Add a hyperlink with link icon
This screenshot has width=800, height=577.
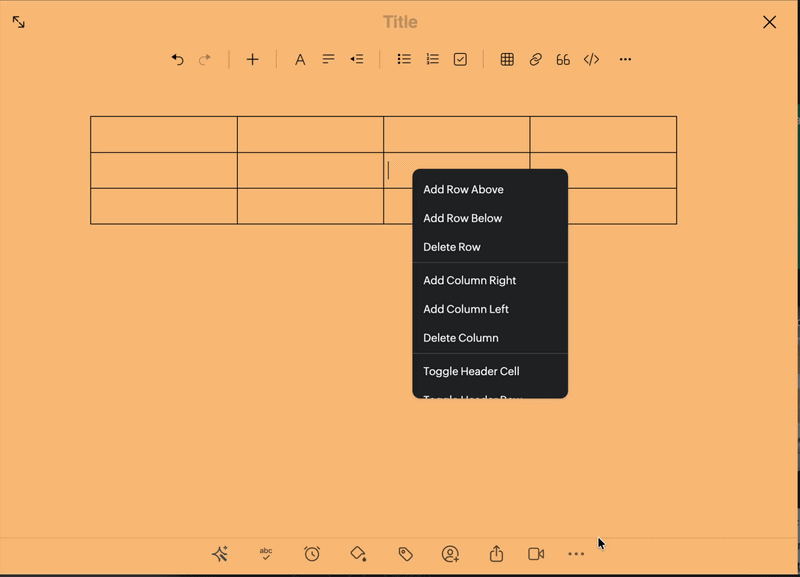(x=535, y=60)
